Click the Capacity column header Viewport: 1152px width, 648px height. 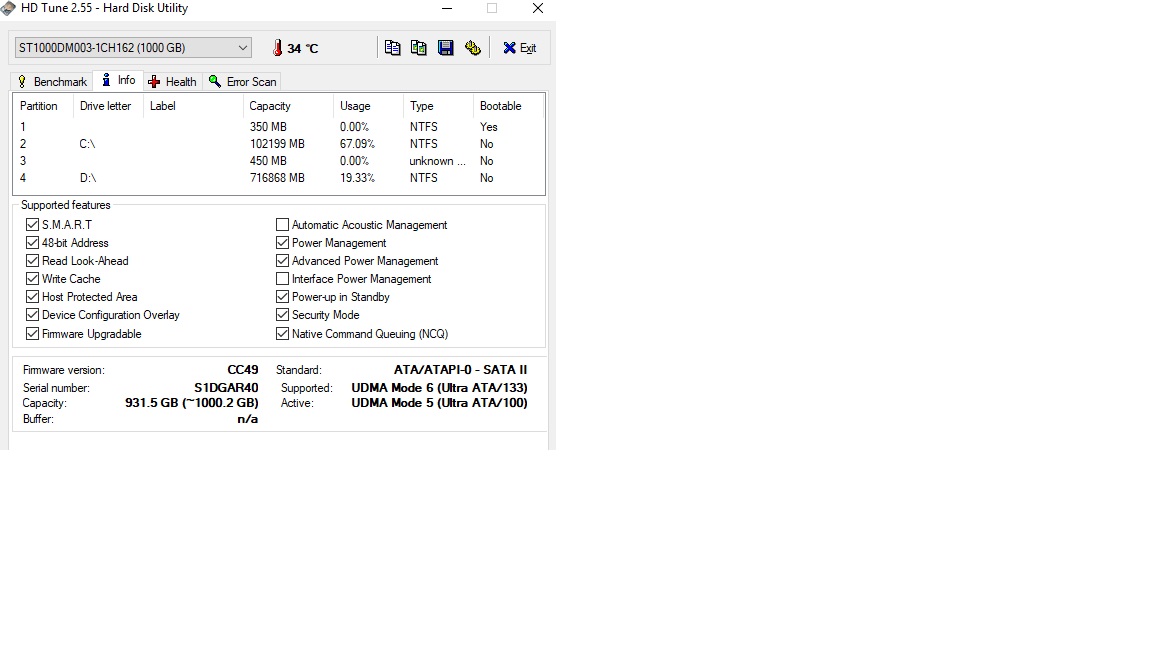288,106
